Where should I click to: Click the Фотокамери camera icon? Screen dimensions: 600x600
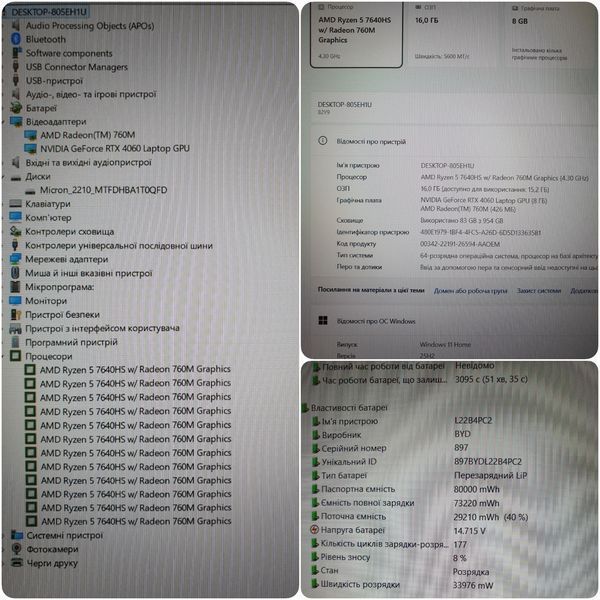(x=17, y=549)
